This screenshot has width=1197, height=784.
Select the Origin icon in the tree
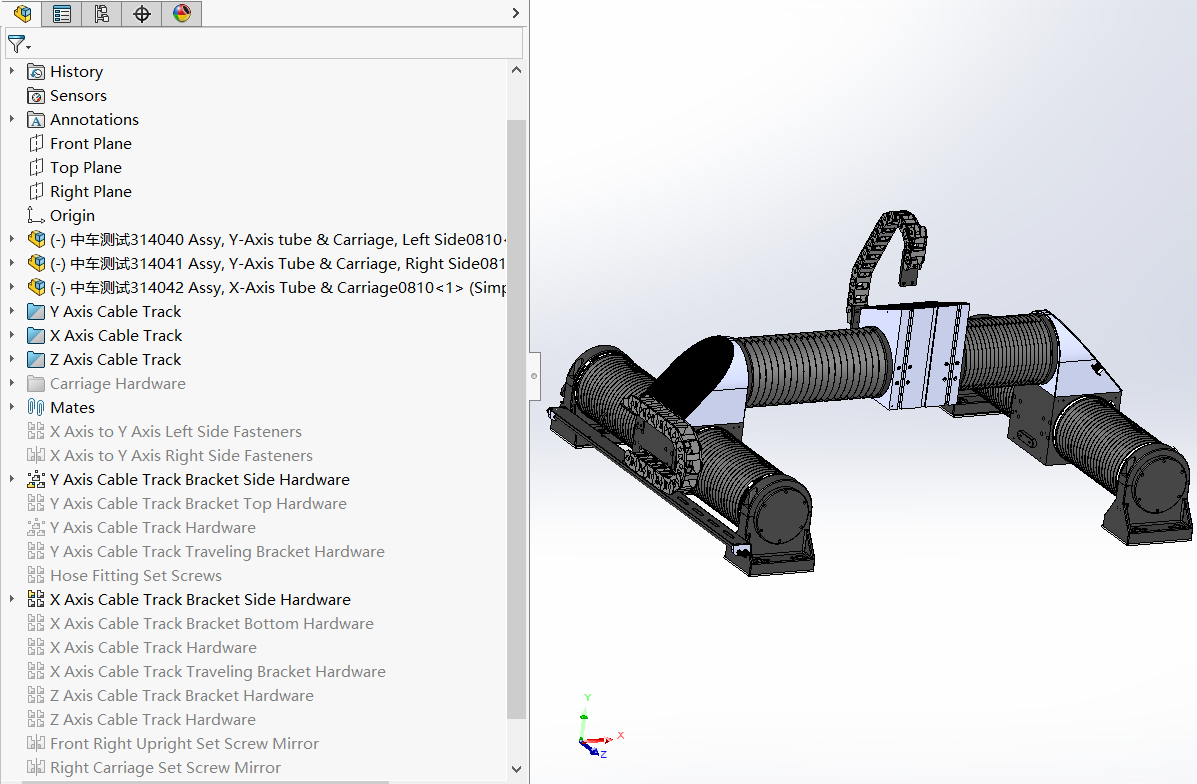(36, 216)
